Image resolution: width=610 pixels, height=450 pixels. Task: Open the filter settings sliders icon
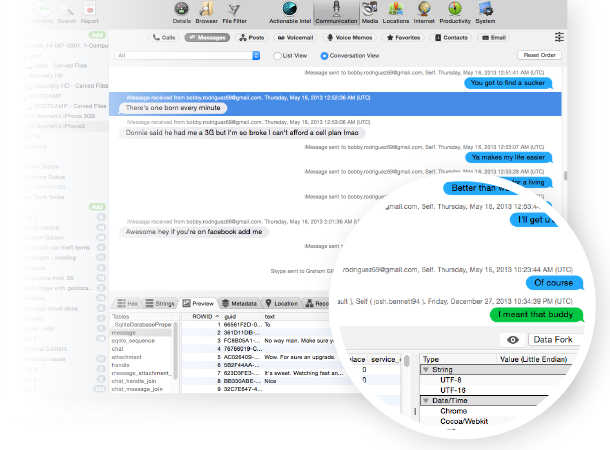[x=559, y=37]
